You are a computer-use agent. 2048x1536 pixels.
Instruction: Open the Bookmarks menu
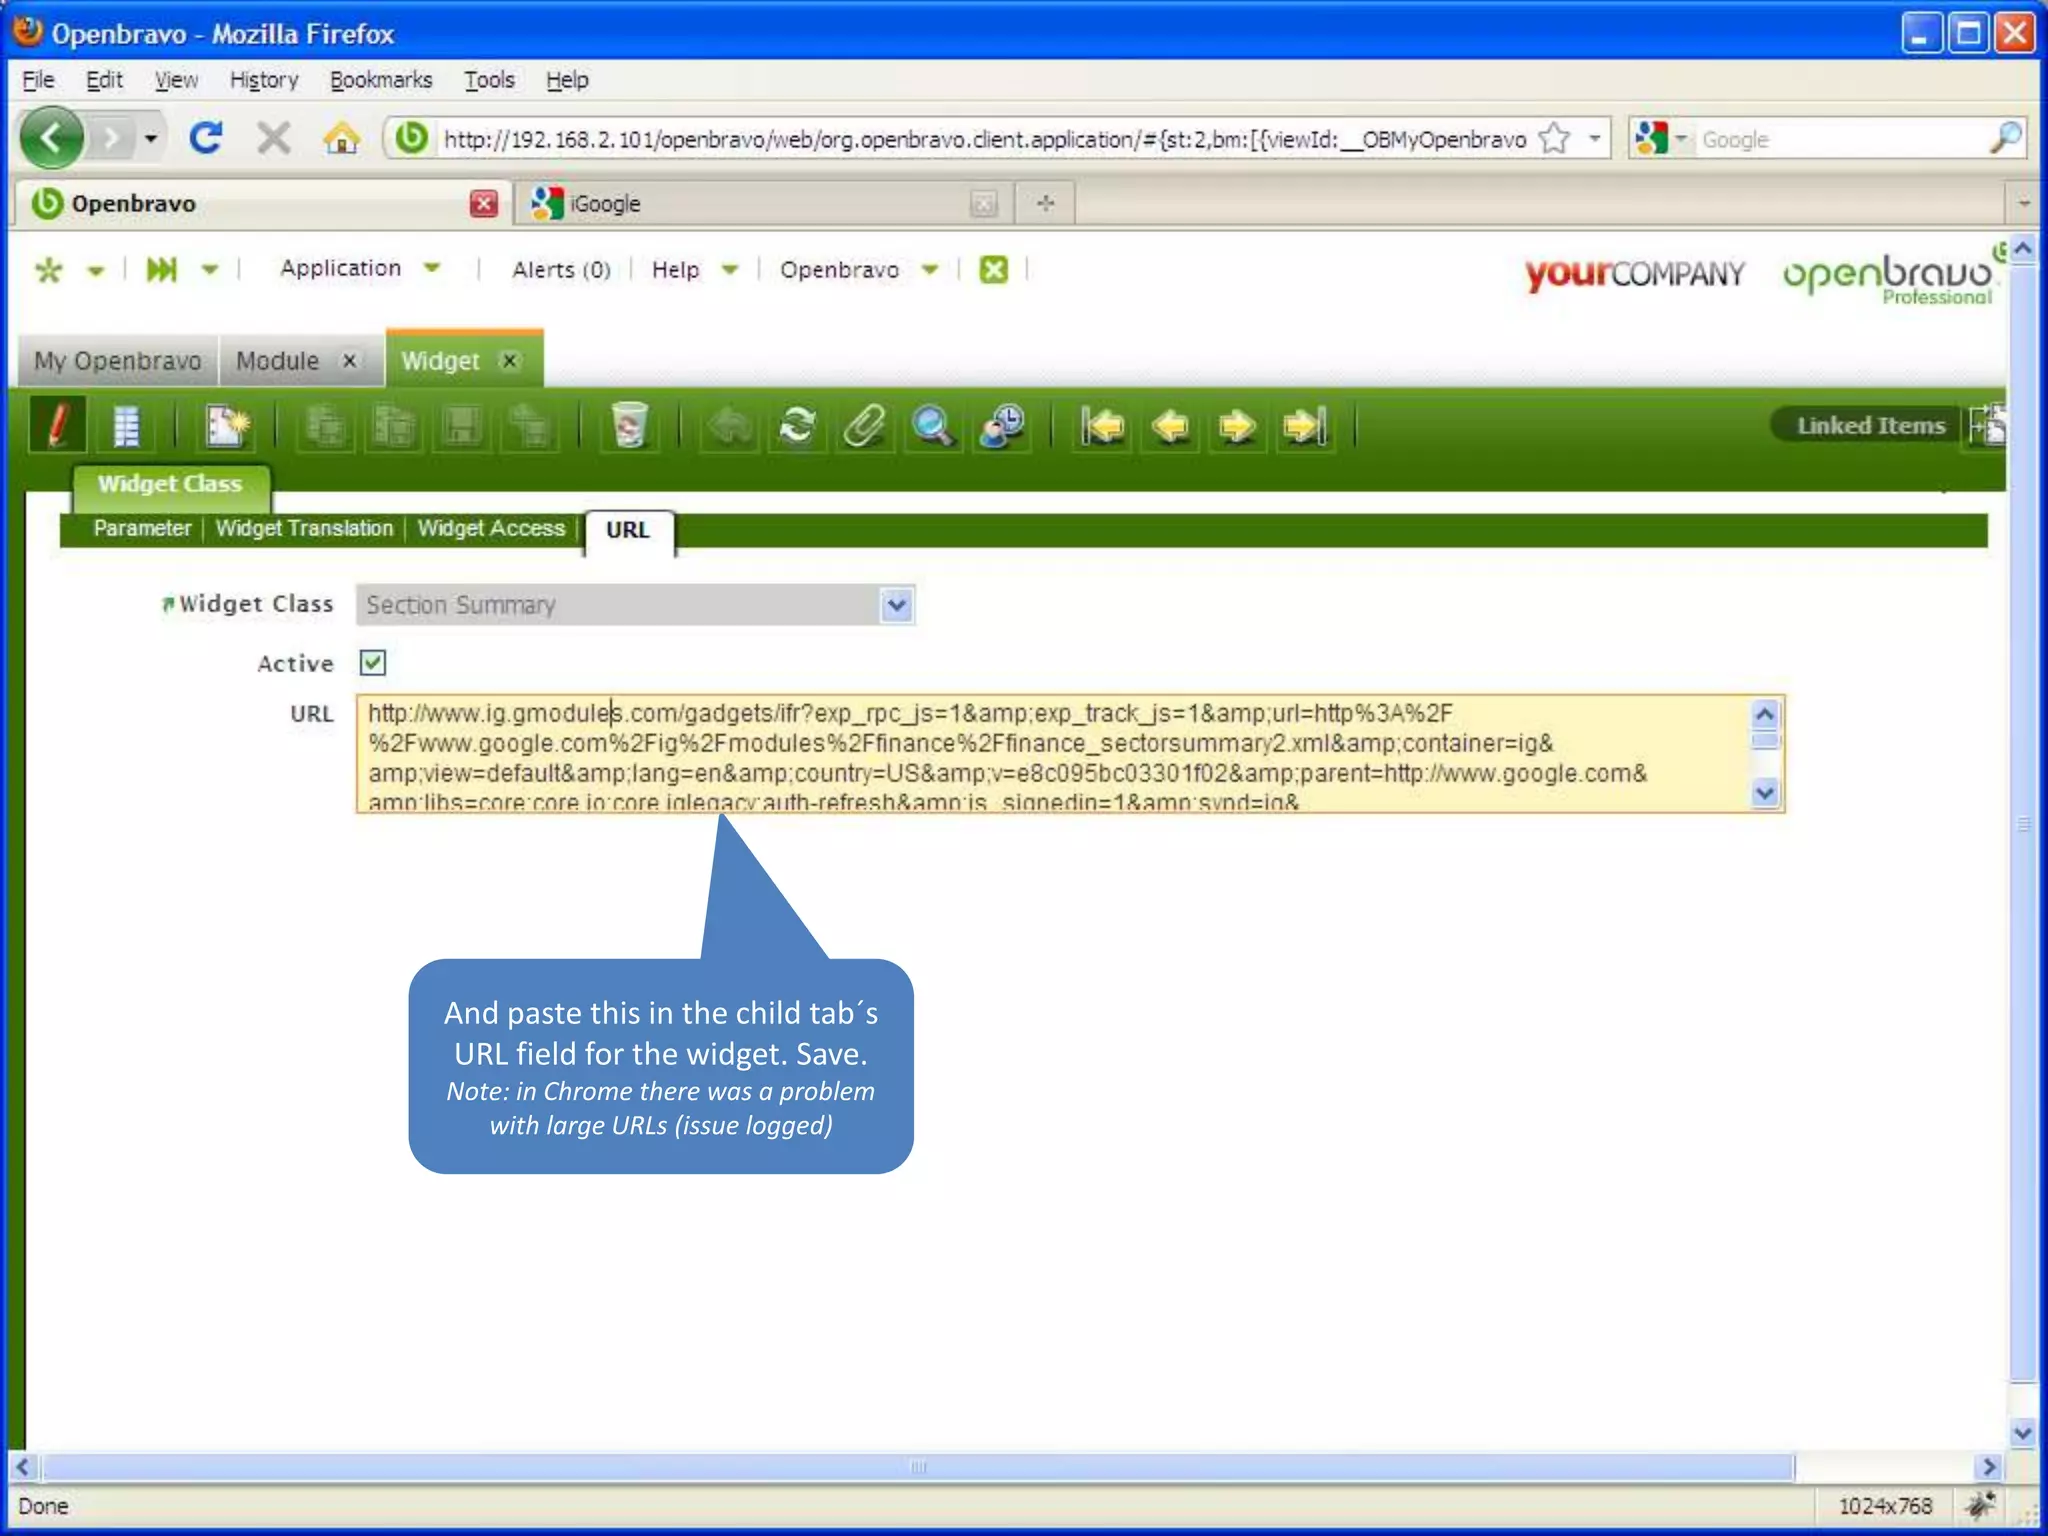381,80
